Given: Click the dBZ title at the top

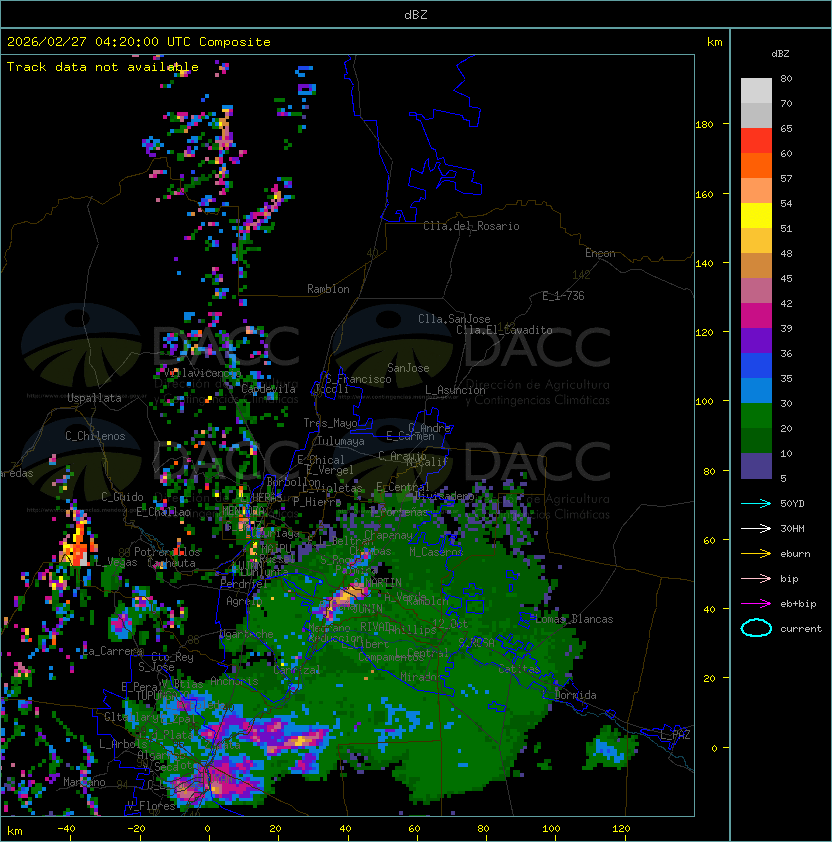Looking at the screenshot, I should point(416,14).
